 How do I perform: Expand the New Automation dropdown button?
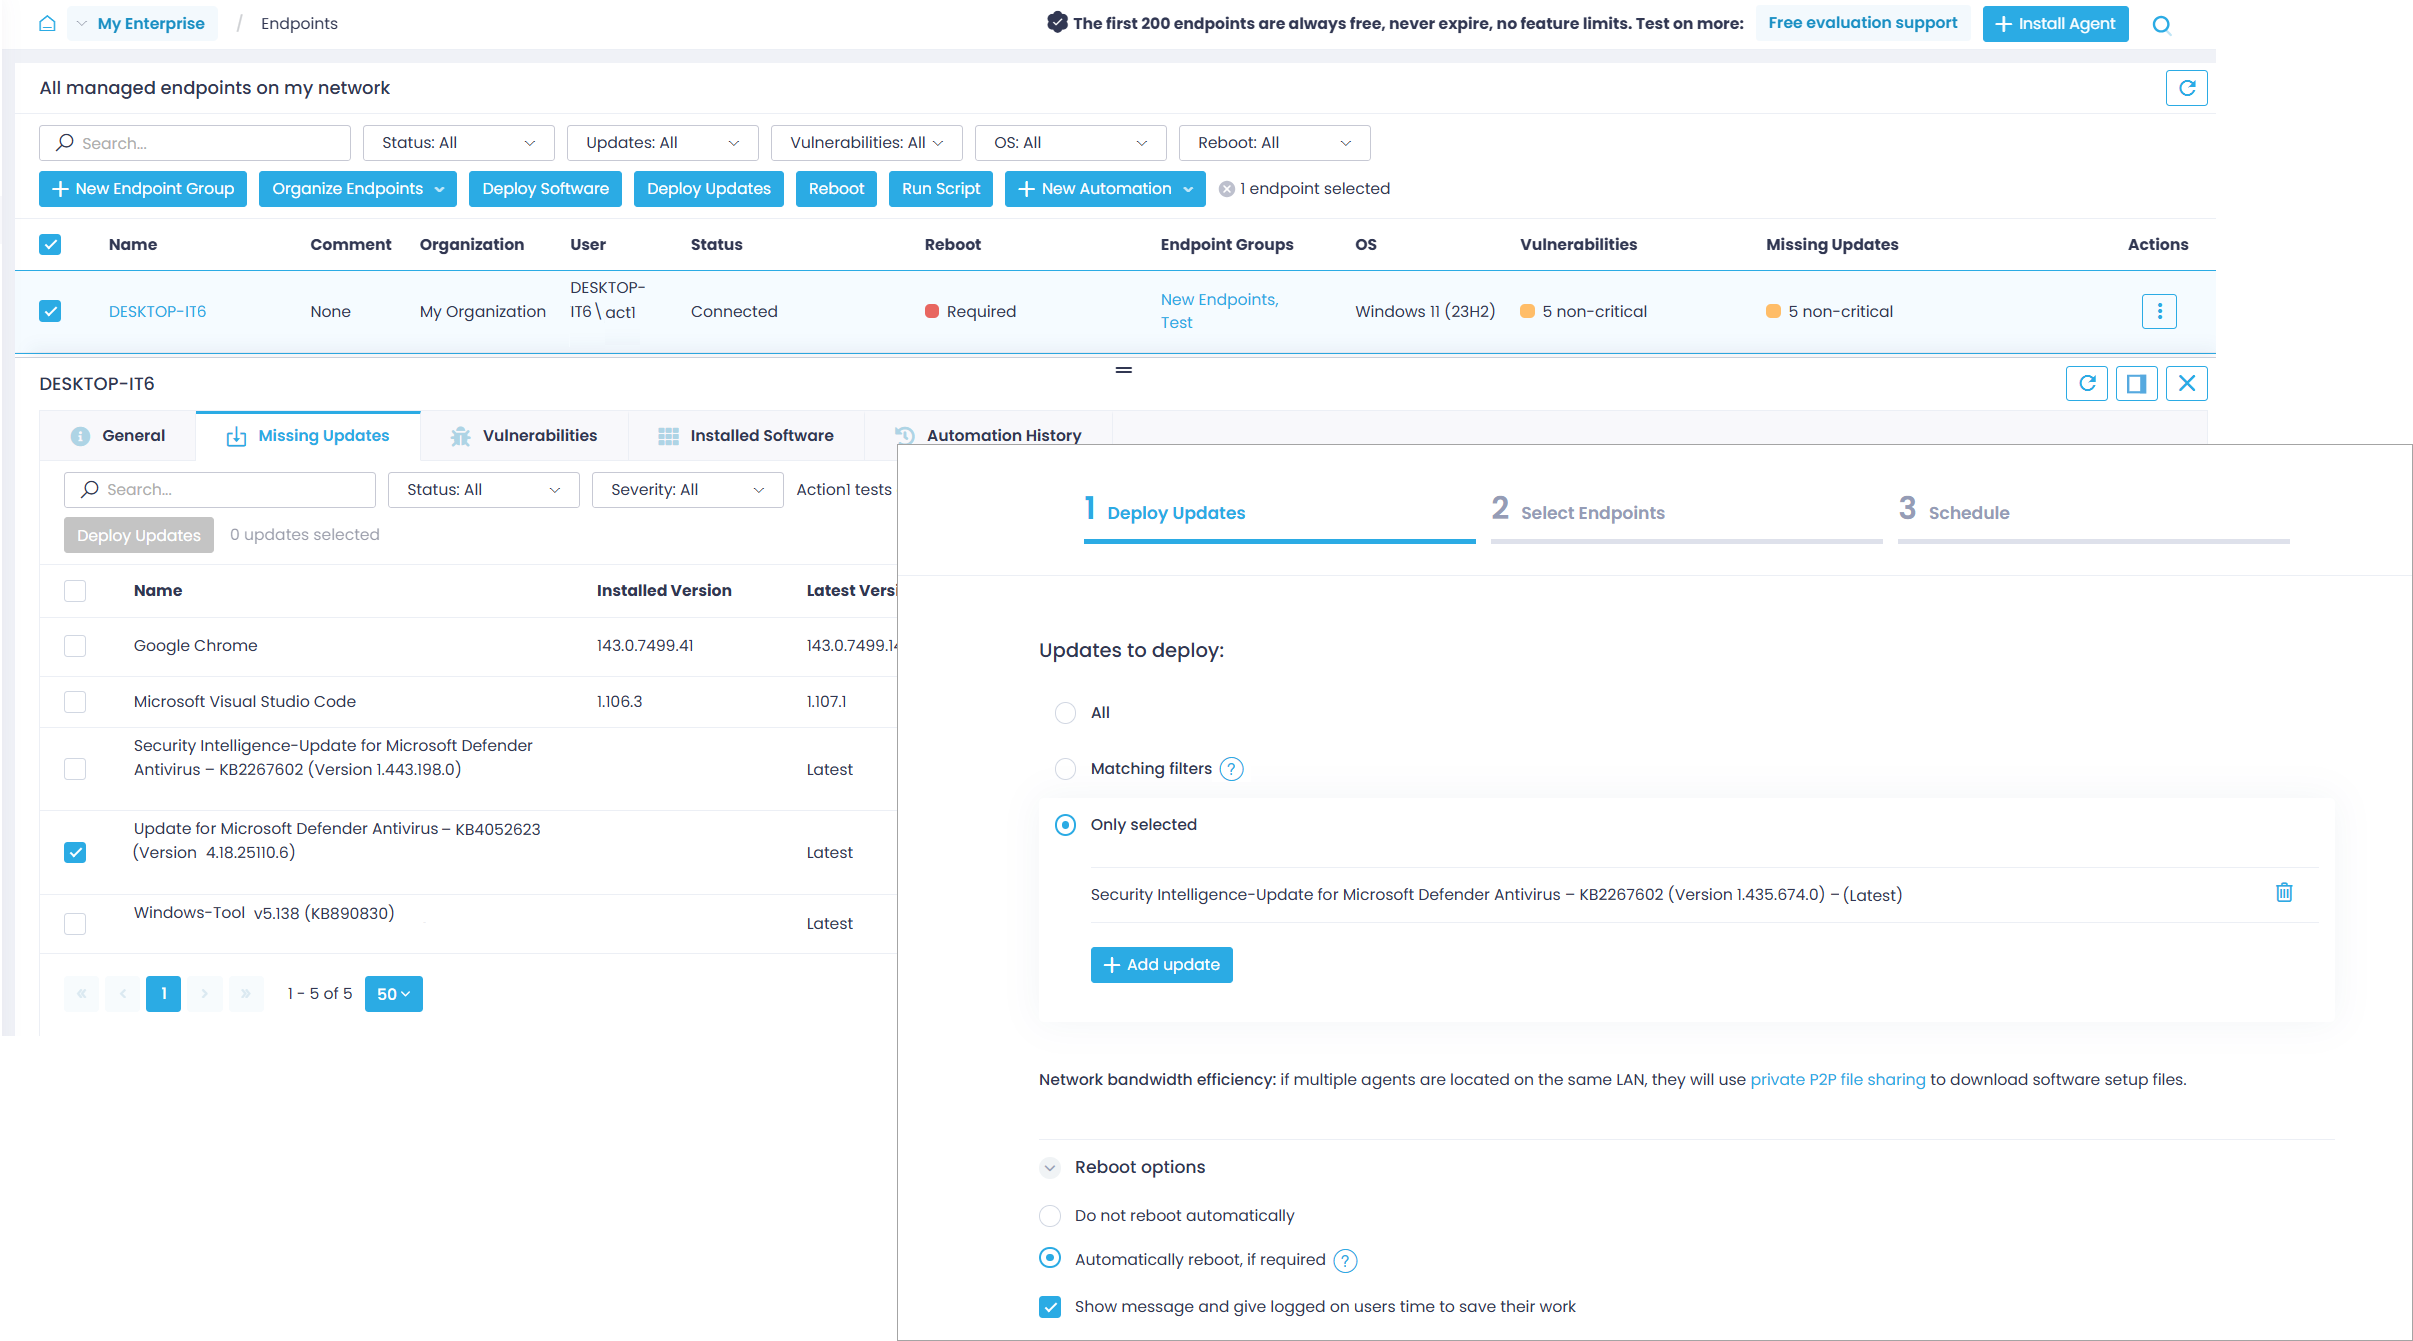pos(1105,189)
